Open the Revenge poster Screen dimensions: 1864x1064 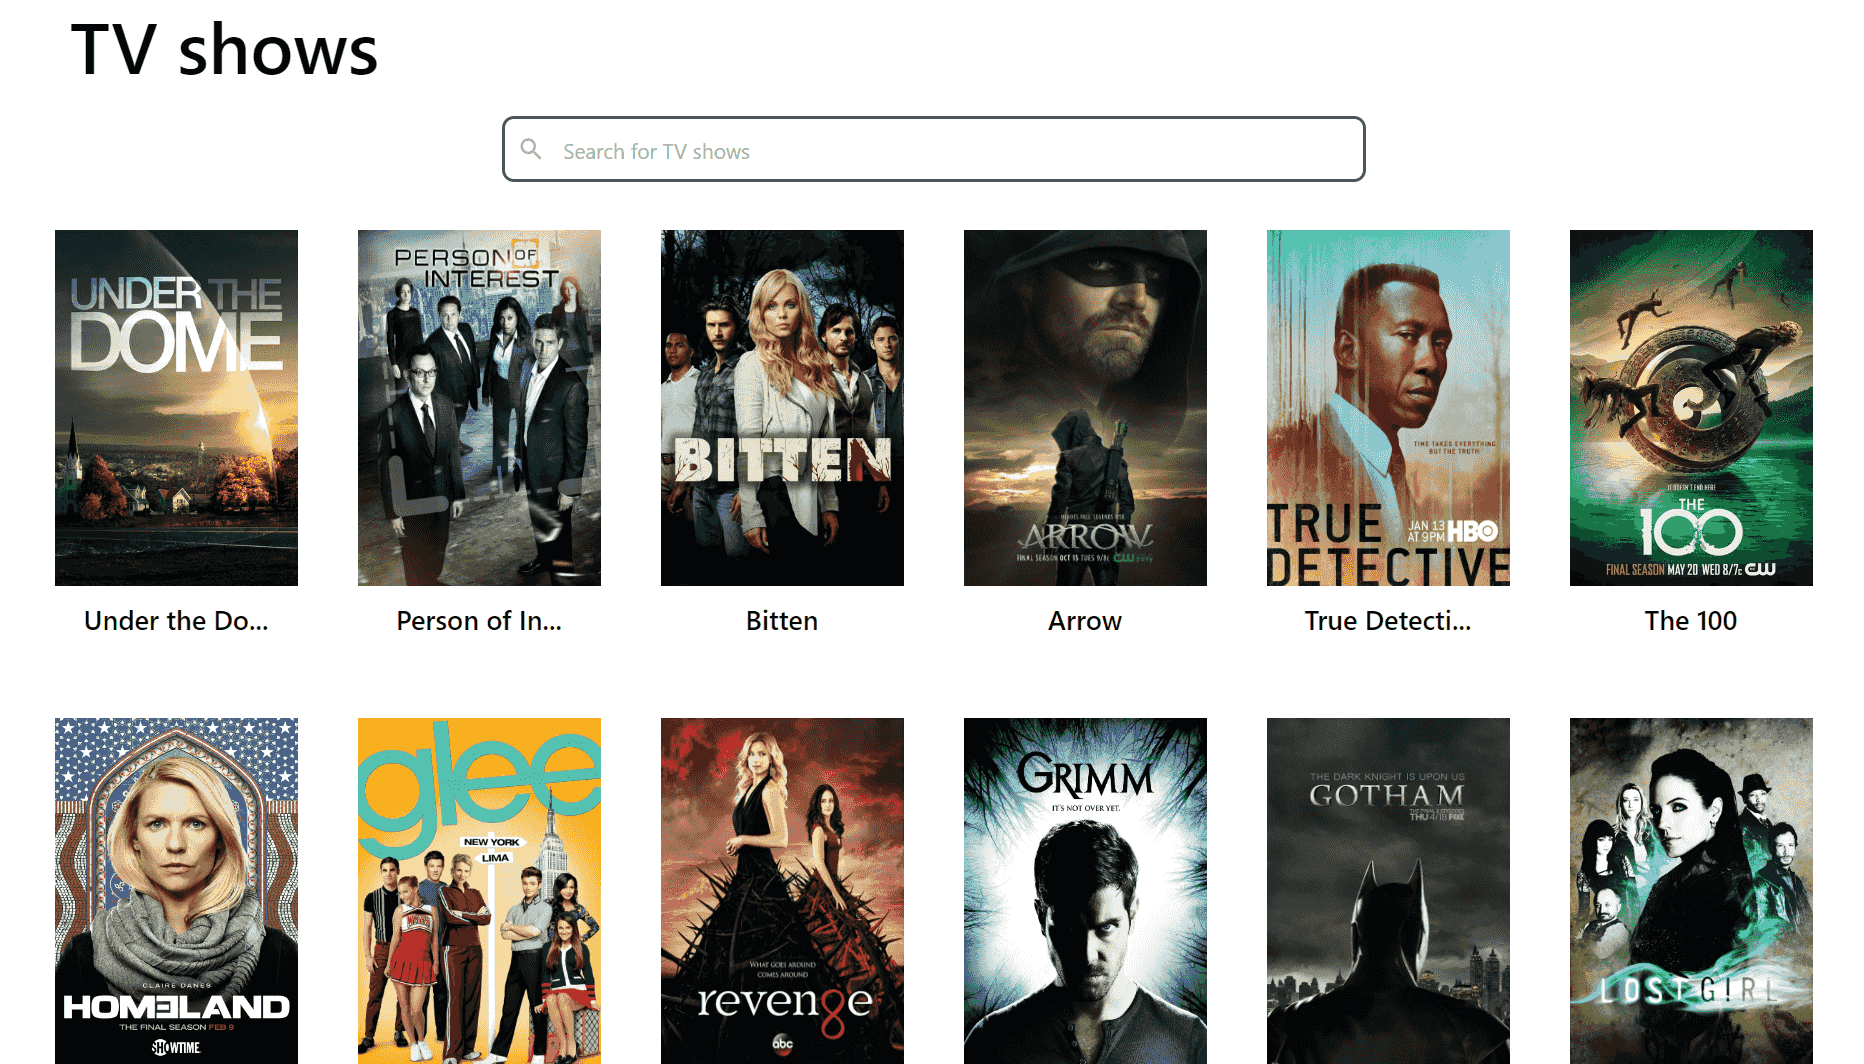point(782,891)
